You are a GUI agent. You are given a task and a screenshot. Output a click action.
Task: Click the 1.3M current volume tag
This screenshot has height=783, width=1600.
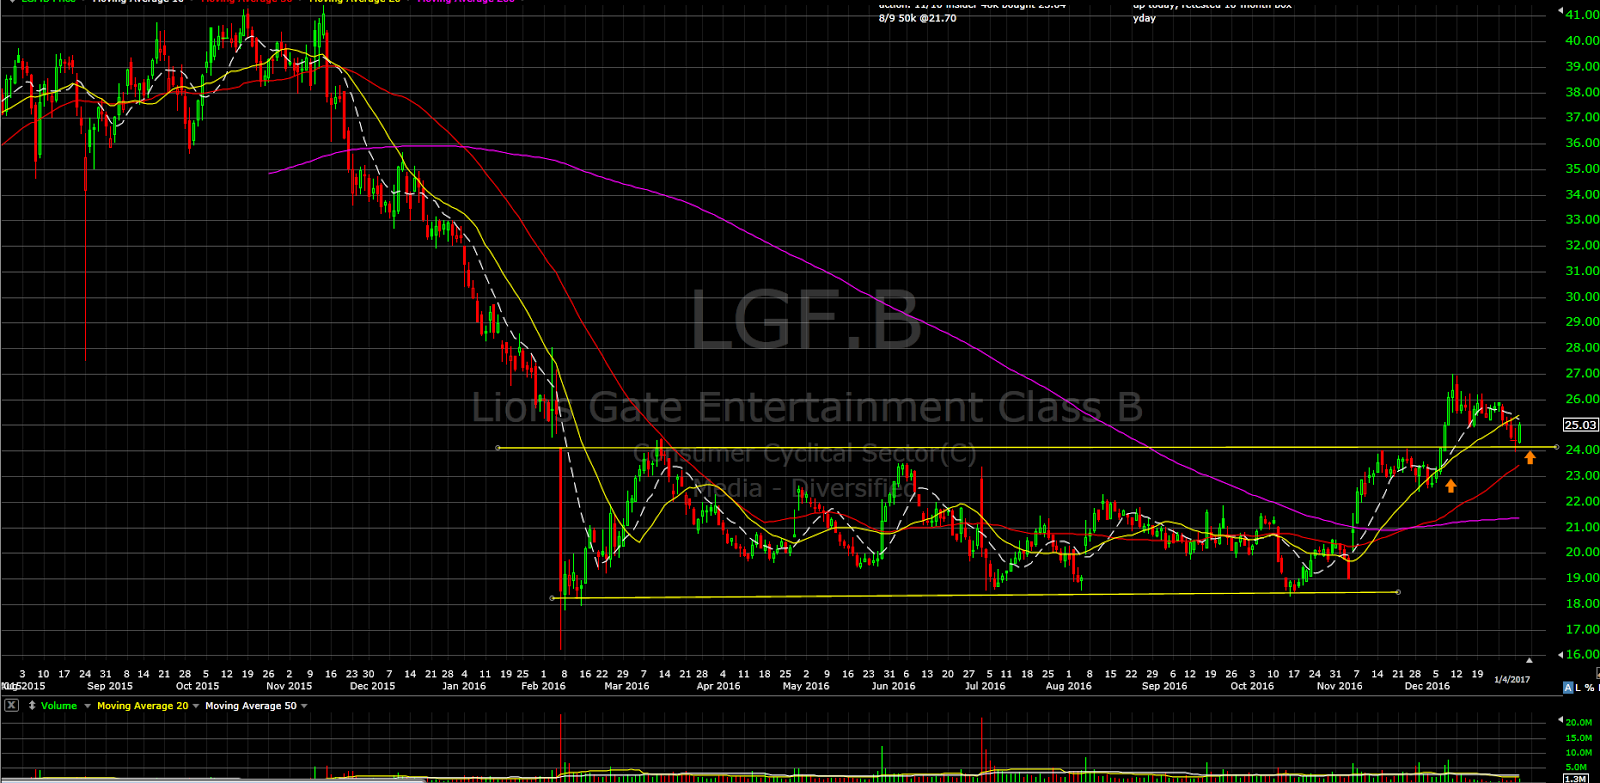[1576, 778]
